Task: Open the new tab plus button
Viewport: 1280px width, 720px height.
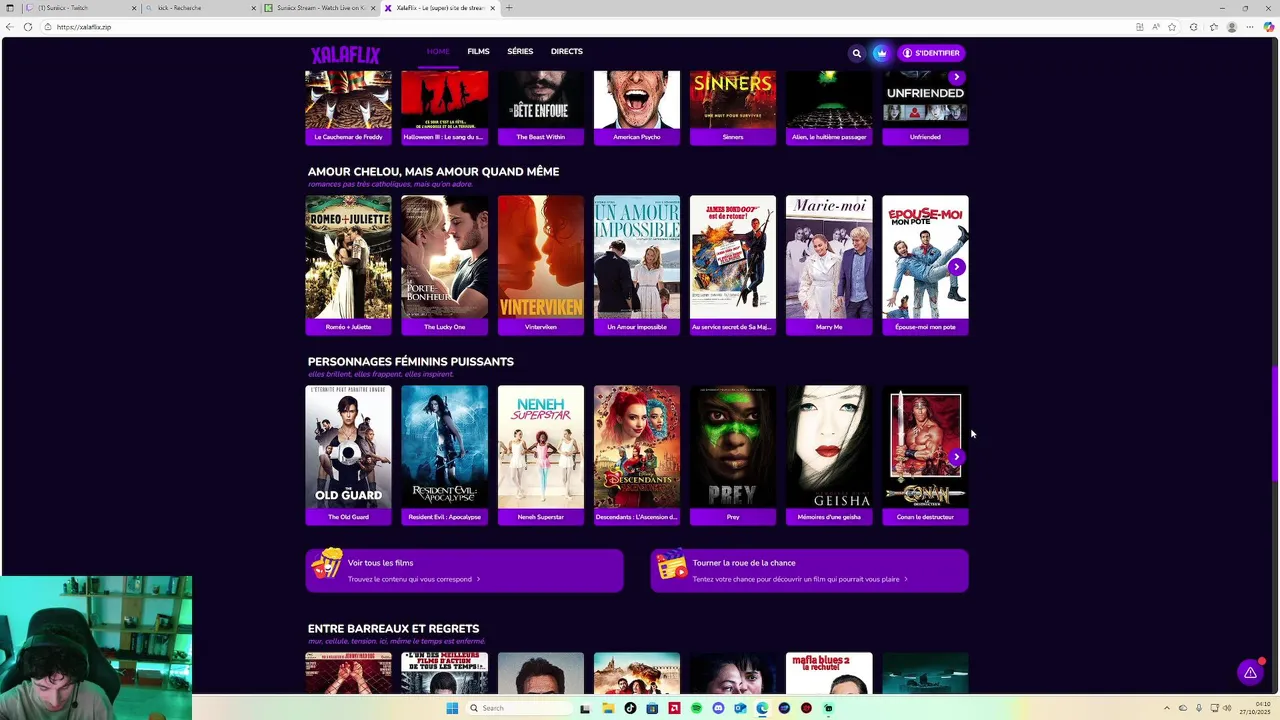Action: (x=509, y=8)
